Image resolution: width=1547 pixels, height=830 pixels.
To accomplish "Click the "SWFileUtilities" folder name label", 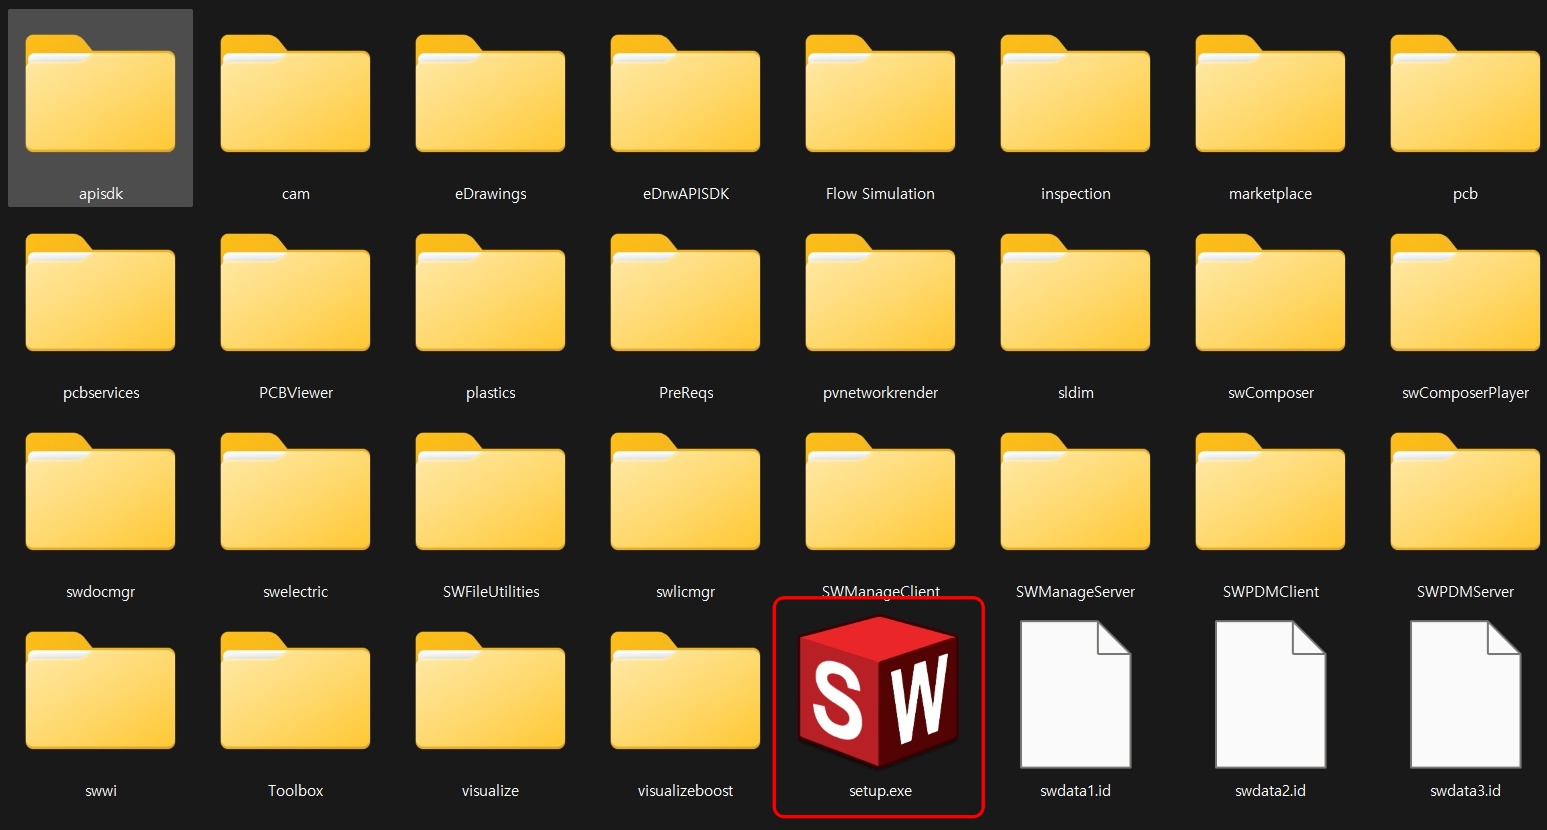I will tap(491, 592).
